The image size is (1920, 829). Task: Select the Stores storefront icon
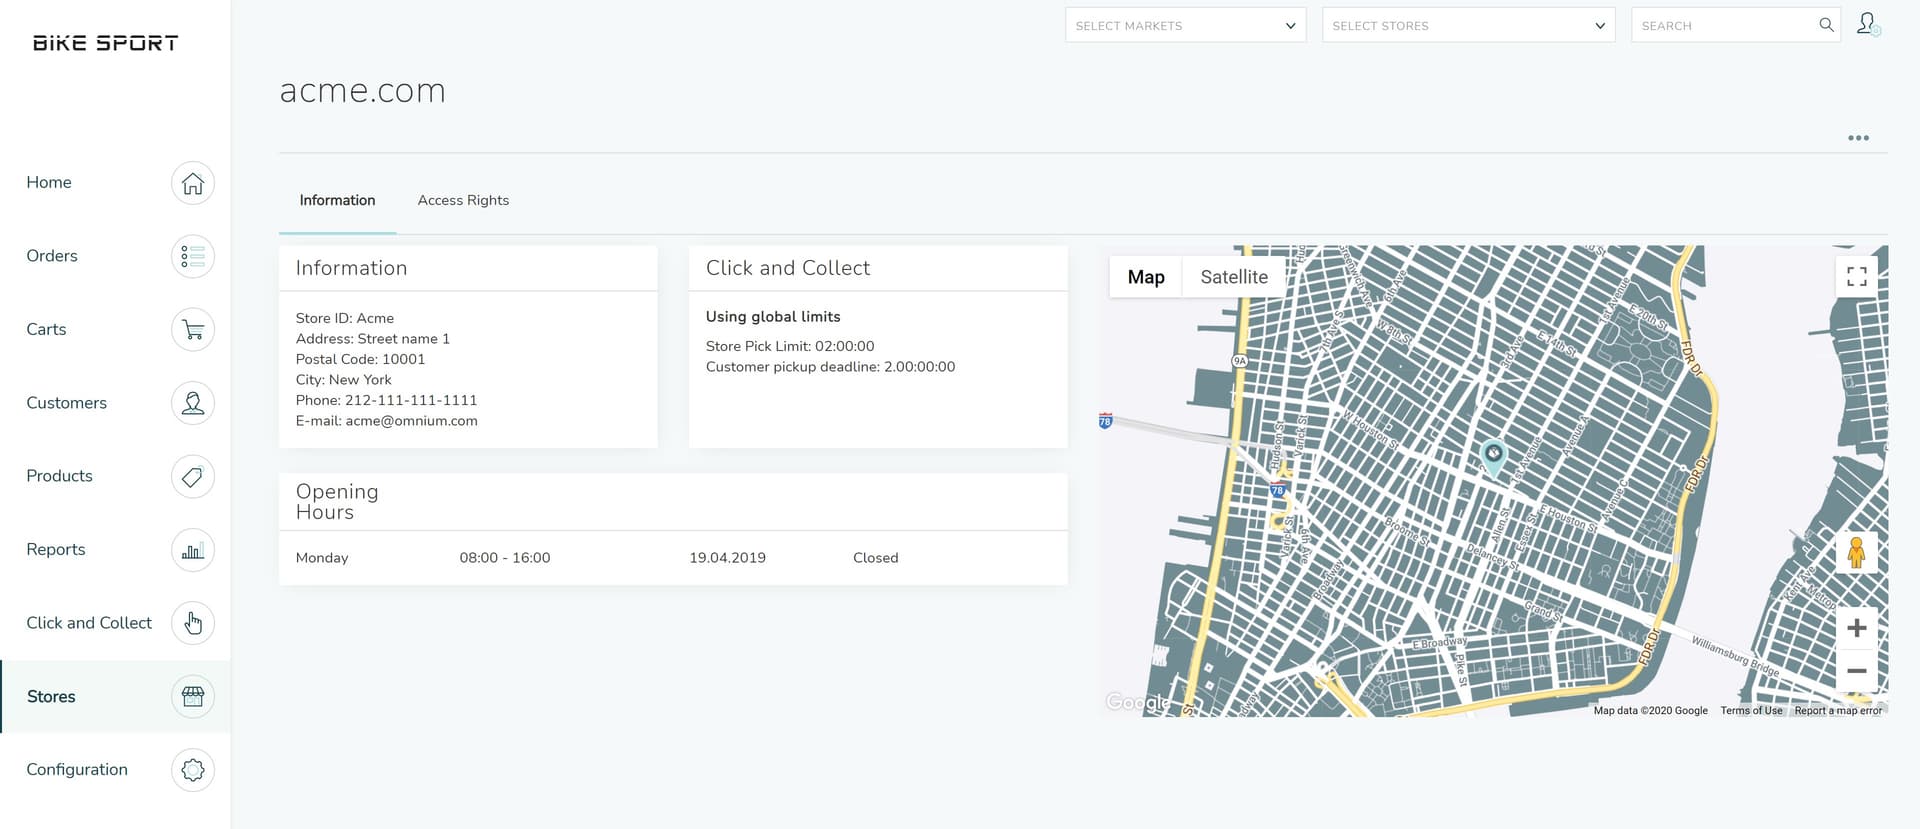coord(193,697)
